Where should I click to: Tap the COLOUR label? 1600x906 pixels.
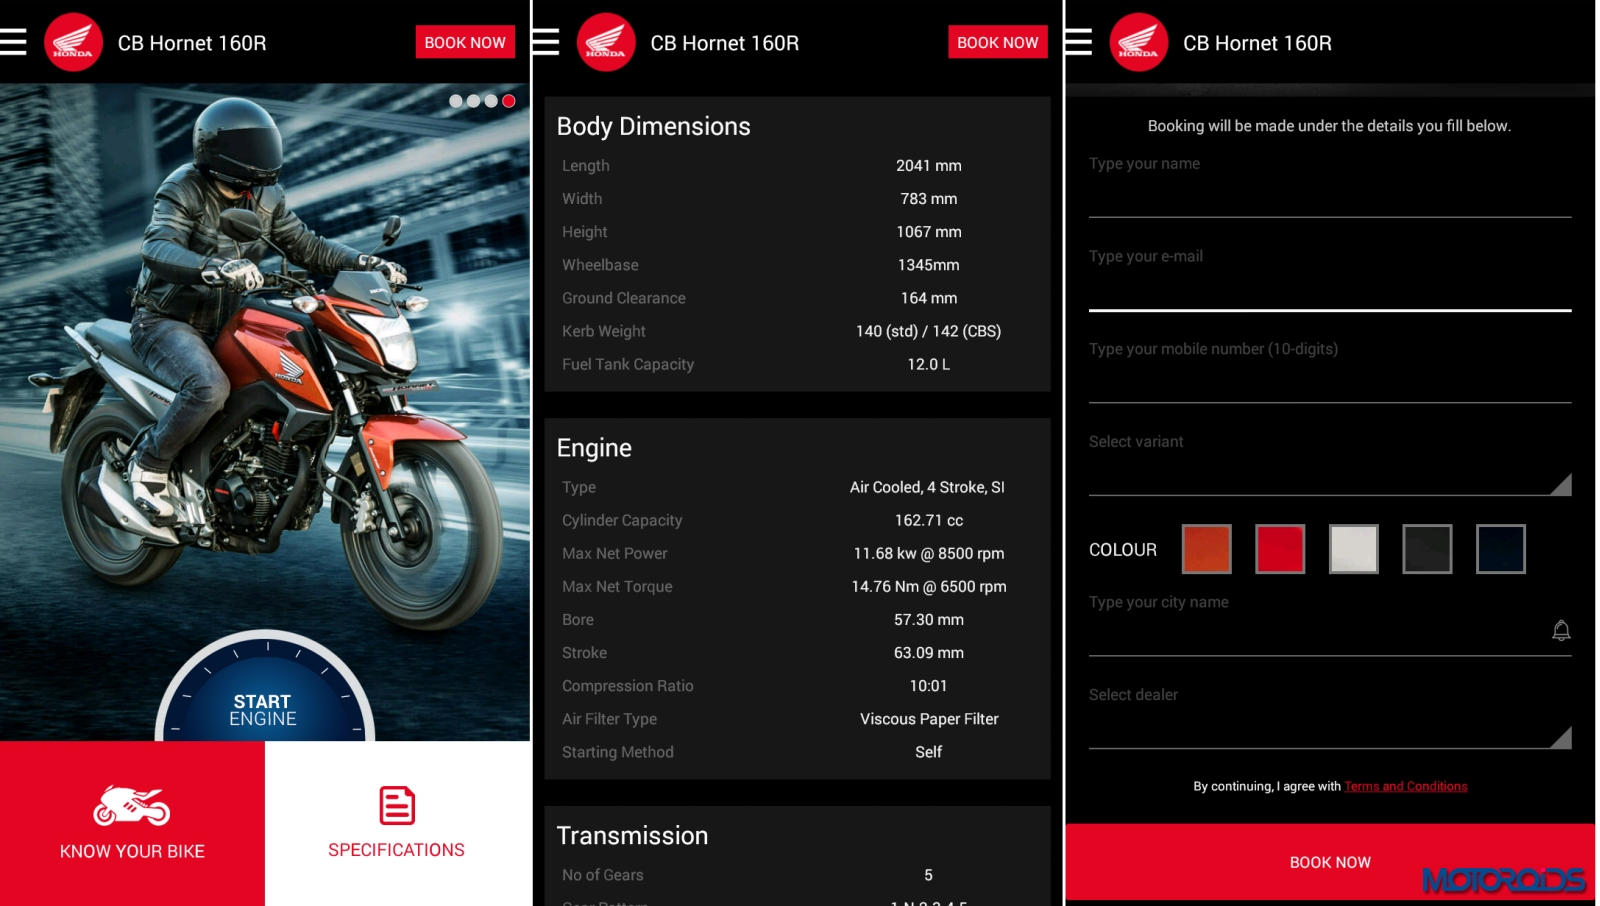pos(1123,550)
